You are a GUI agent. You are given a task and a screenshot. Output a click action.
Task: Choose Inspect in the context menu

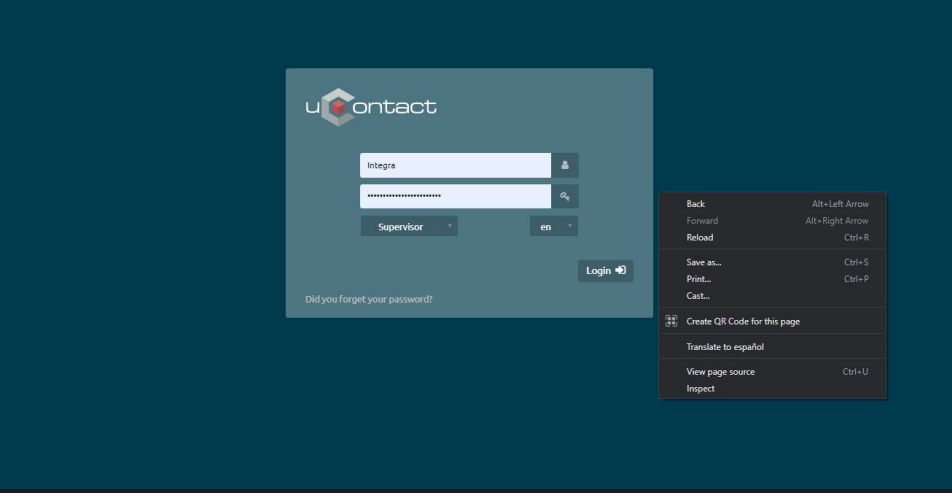[772, 389]
